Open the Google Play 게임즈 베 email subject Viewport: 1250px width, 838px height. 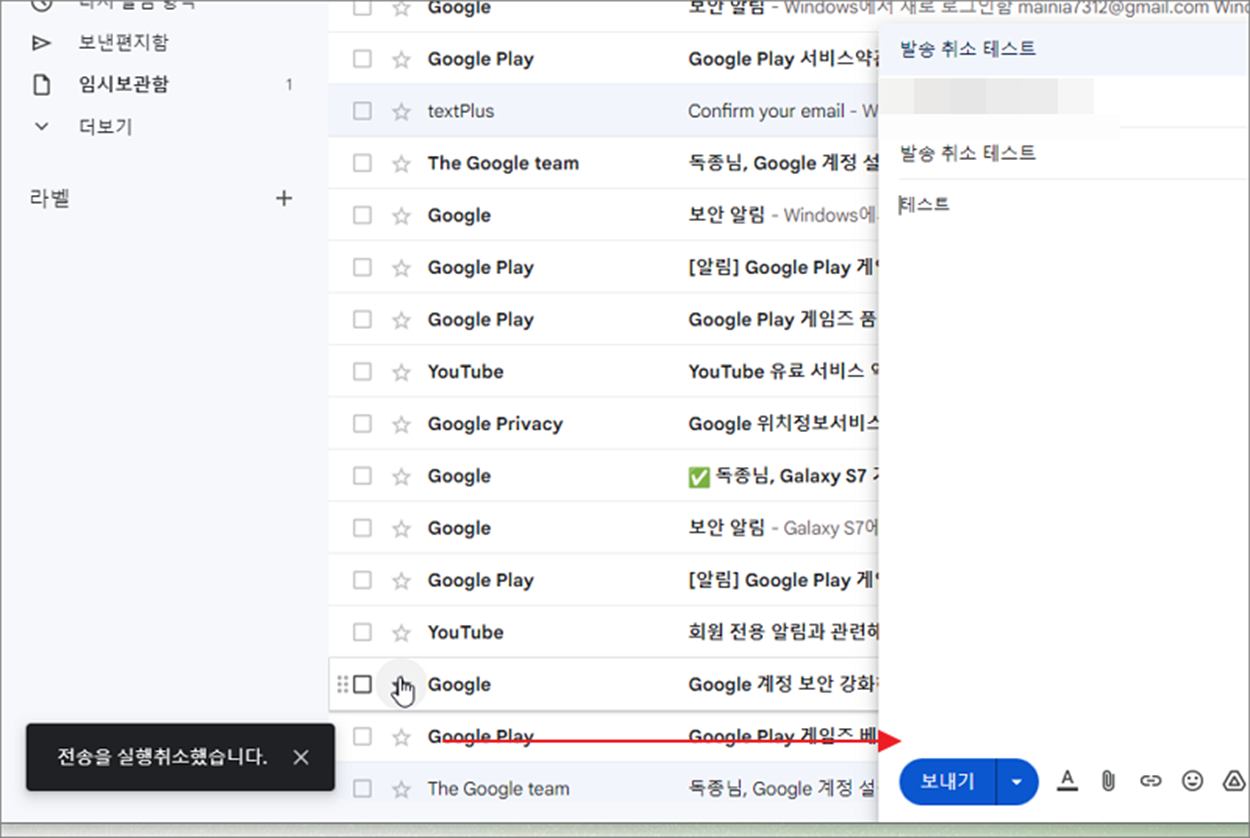(782, 737)
